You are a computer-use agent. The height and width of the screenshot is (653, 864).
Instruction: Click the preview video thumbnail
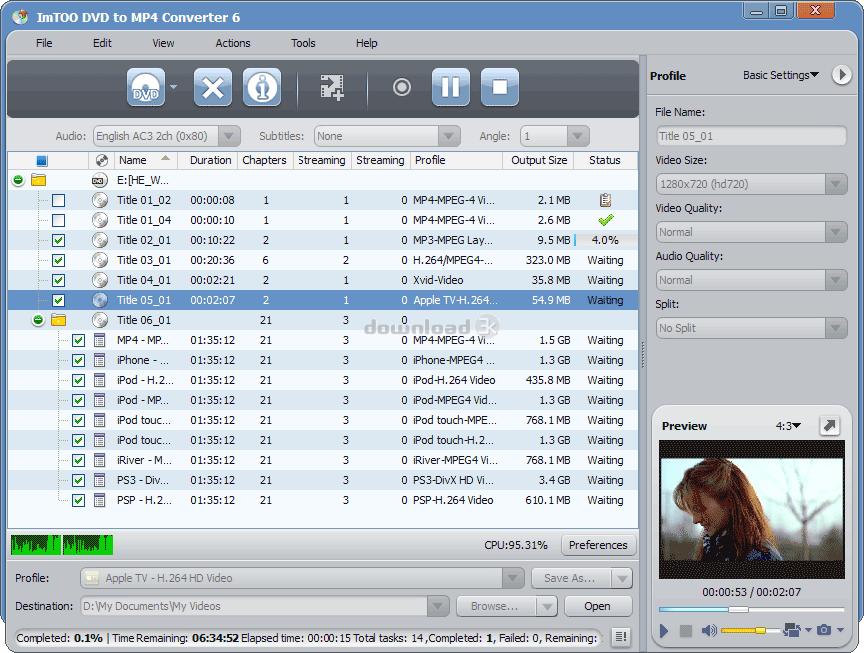[x=752, y=510]
